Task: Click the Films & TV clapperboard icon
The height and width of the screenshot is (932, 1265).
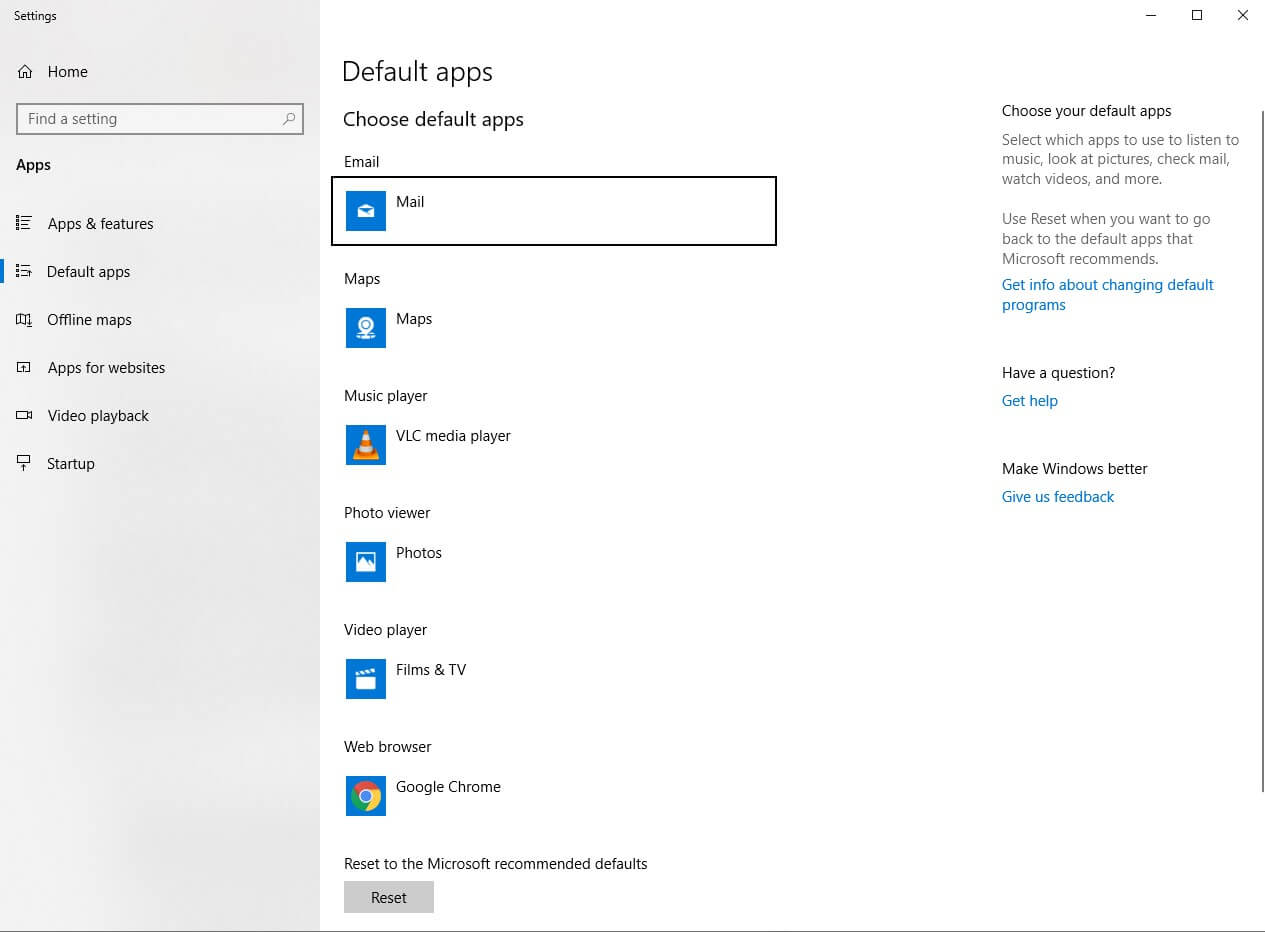Action: pyautogui.click(x=366, y=679)
